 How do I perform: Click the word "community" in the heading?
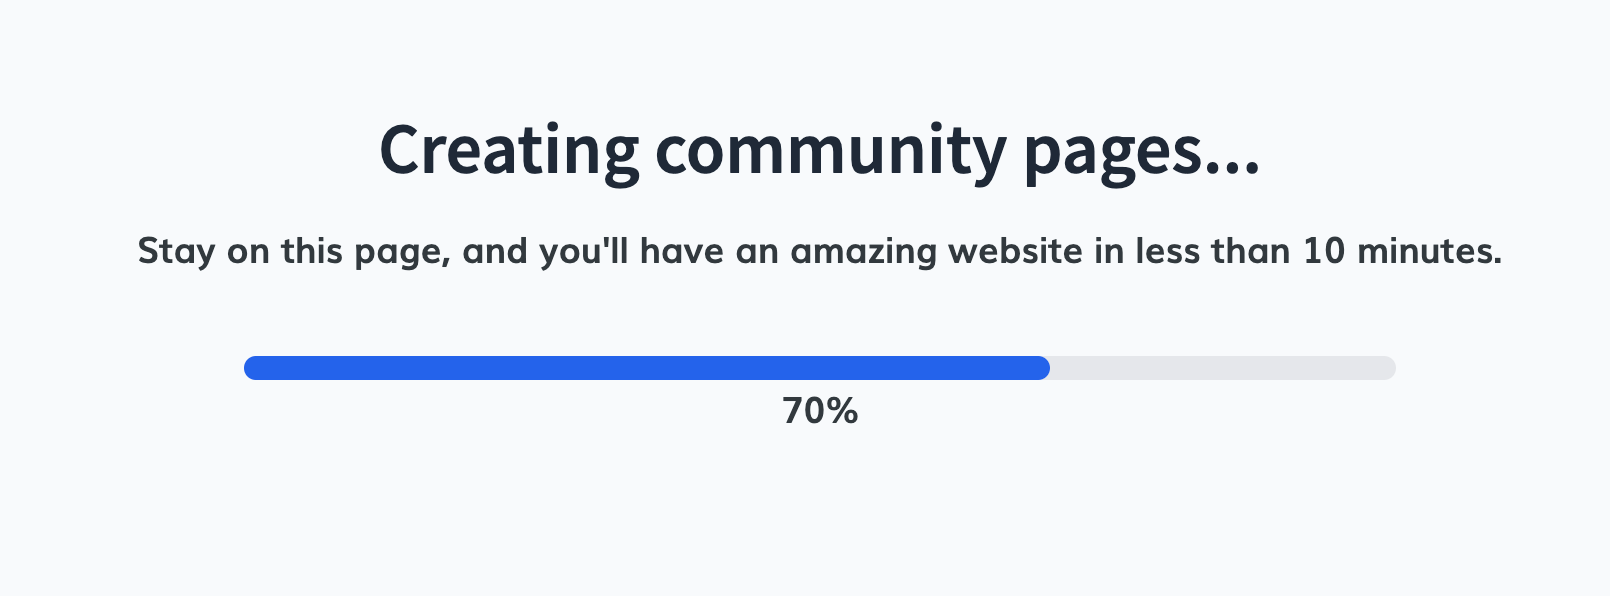coord(830,150)
